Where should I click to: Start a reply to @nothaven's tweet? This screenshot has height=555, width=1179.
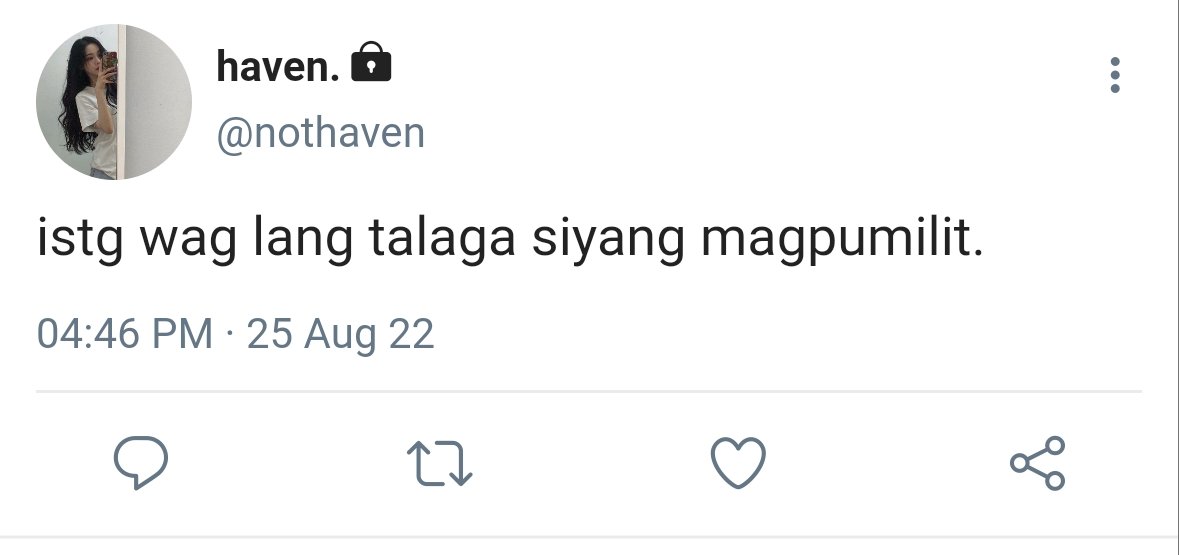coord(141,462)
